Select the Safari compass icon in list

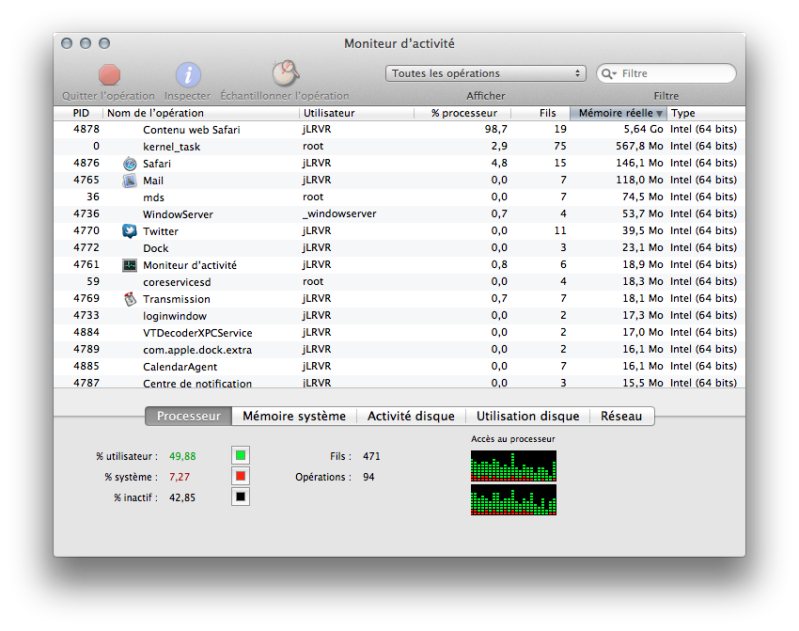click(x=130, y=164)
